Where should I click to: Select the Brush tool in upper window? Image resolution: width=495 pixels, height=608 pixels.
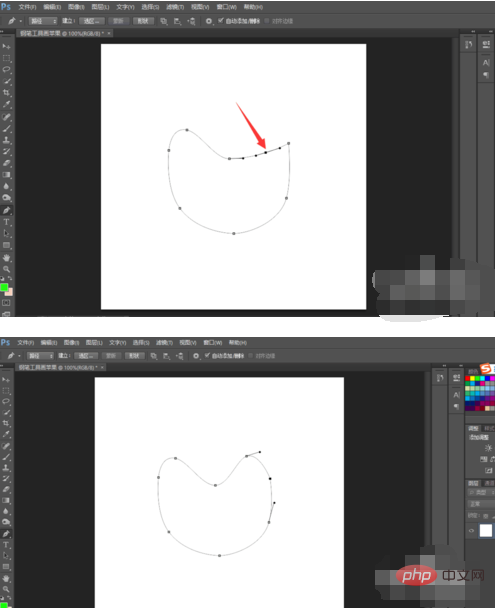pyautogui.click(x=6, y=129)
